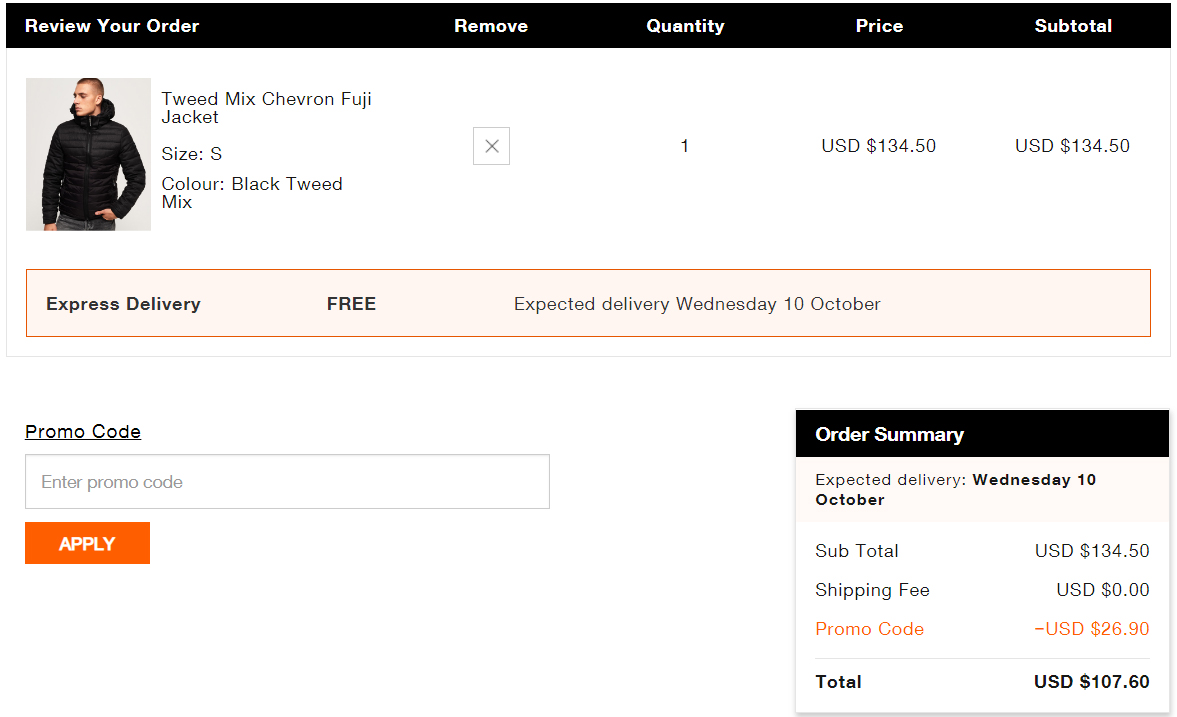
Task: Click the Subtotal column header
Action: point(1073,26)
